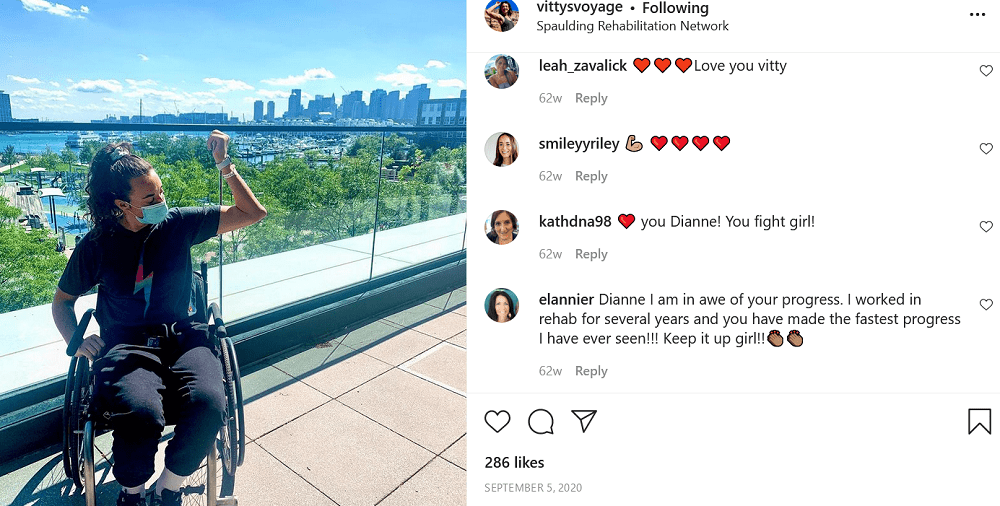Like kathdna98's comment heart

pyautogui.click(x=986, y=227)
